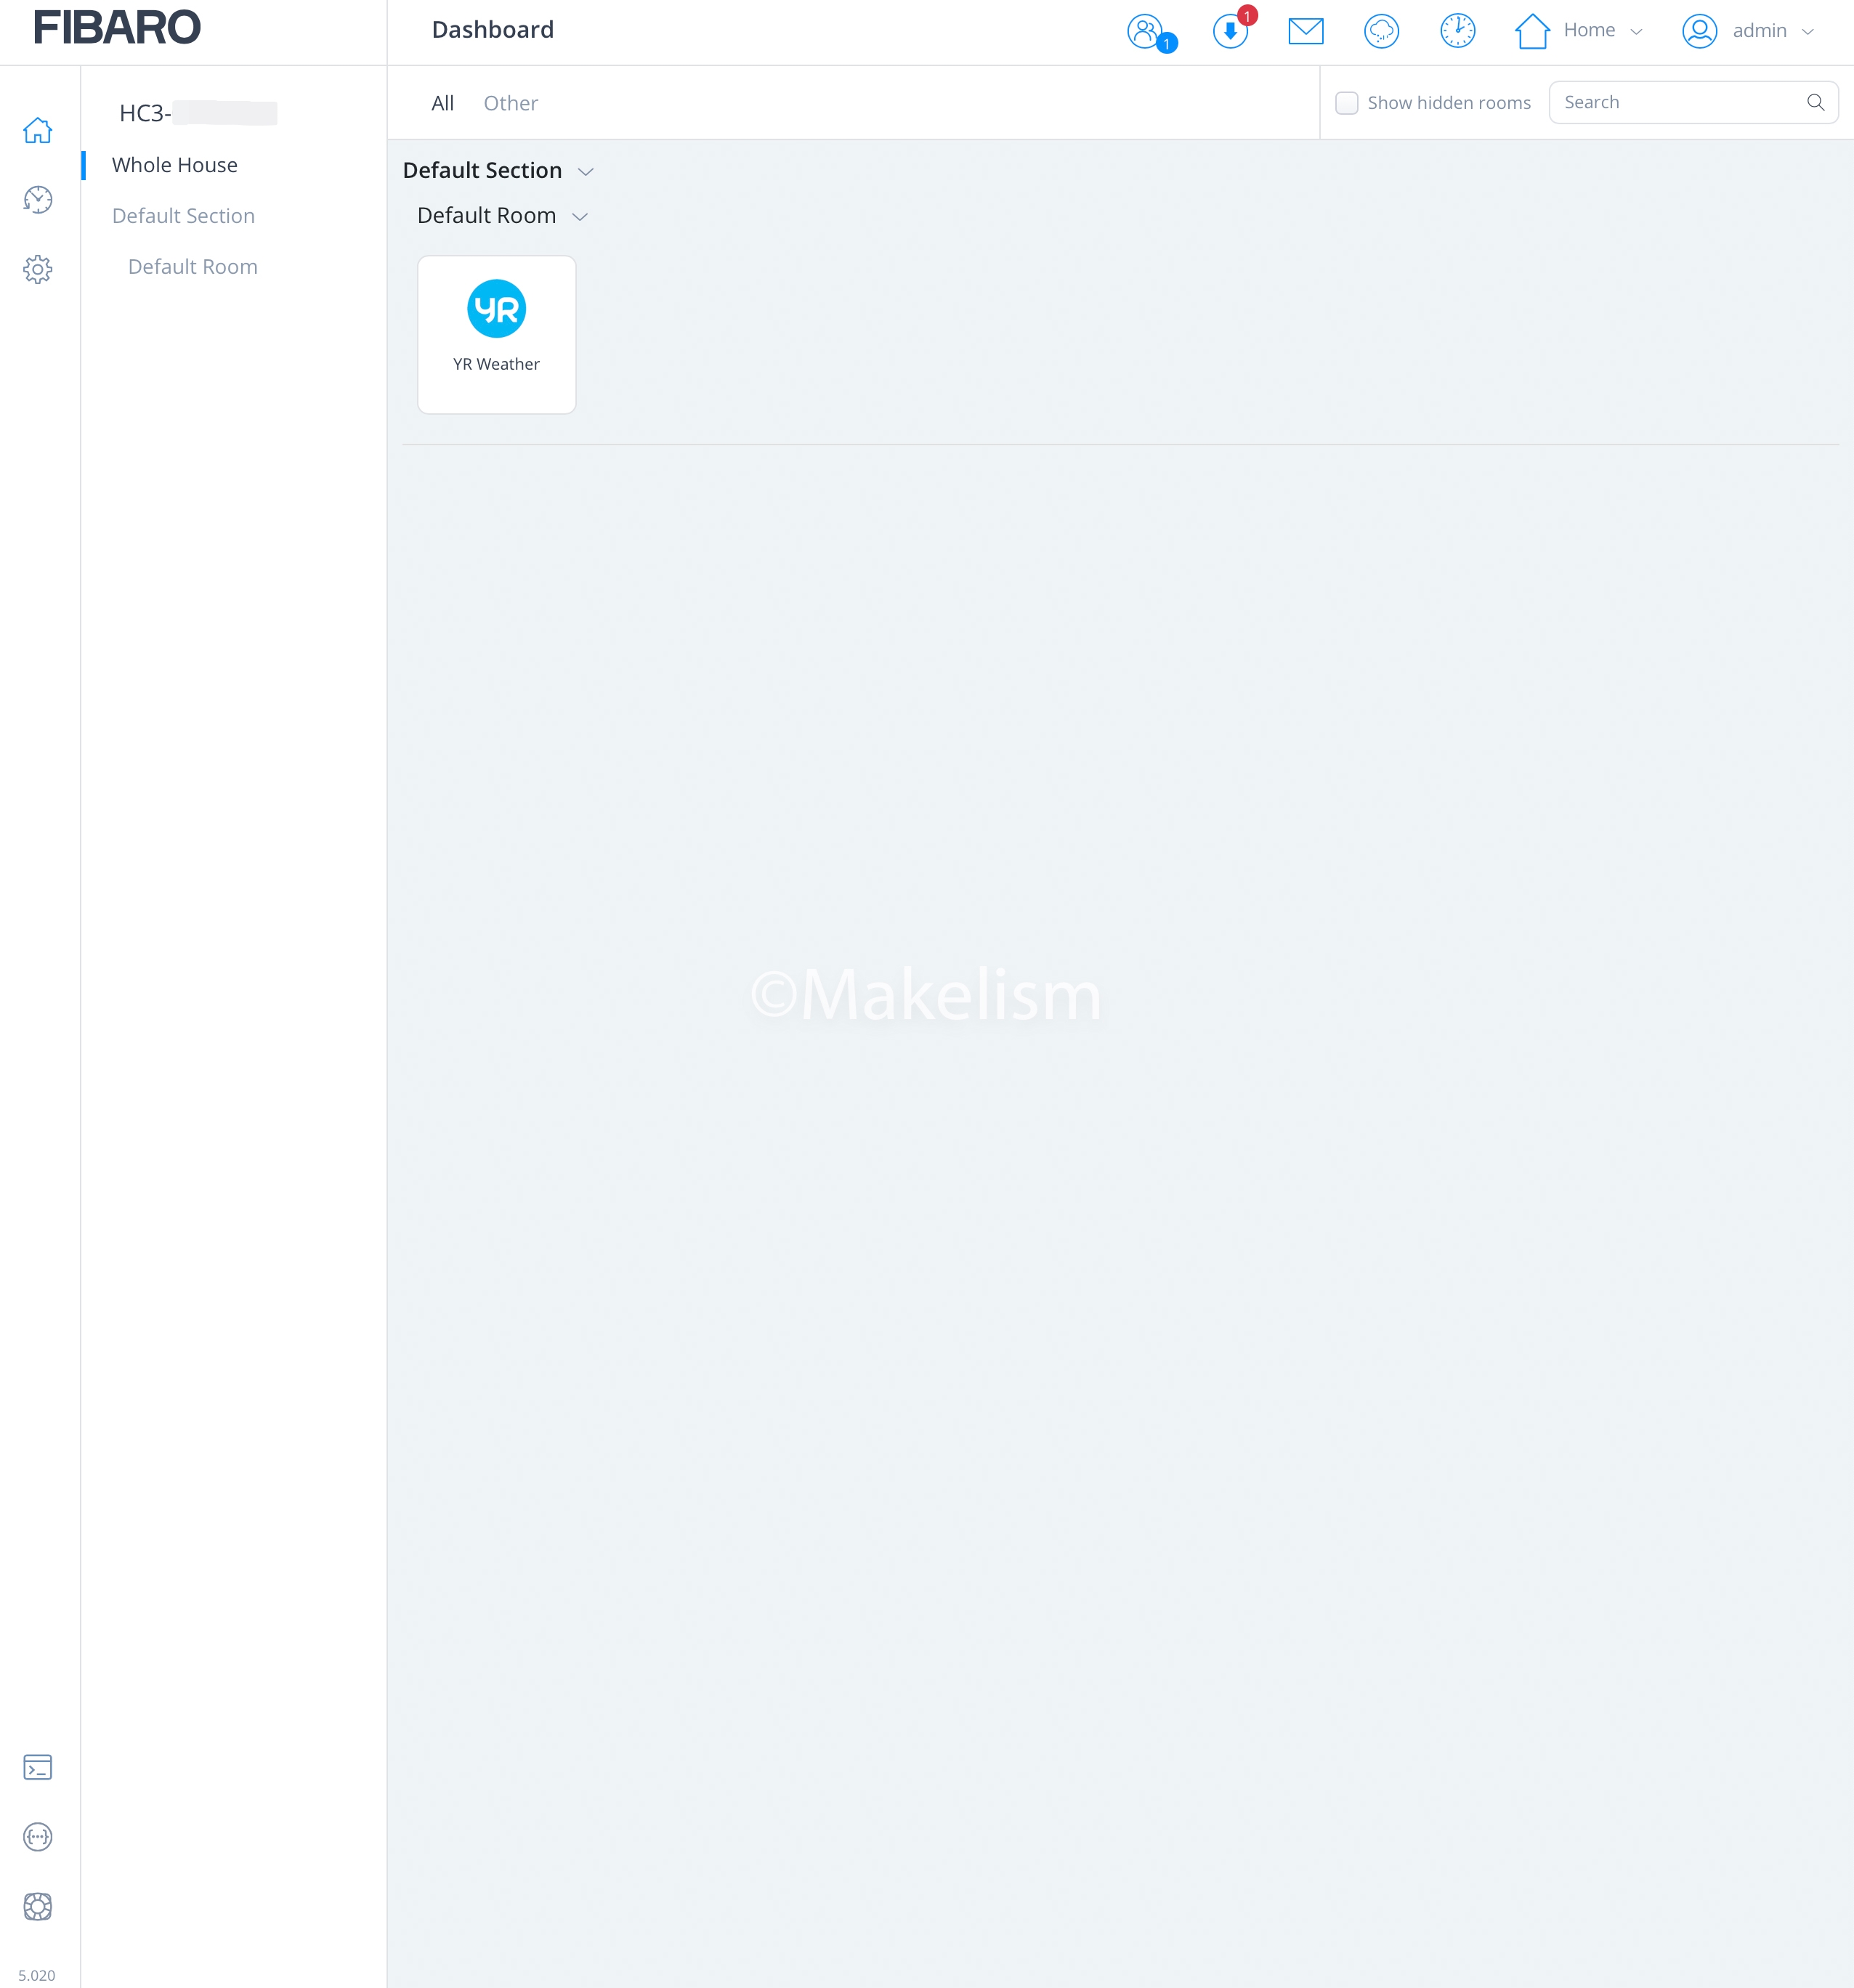Viewport: 1854px width, 1988px height.
Task: Collapse the Default Room chevron
Action: pos(580,217)
